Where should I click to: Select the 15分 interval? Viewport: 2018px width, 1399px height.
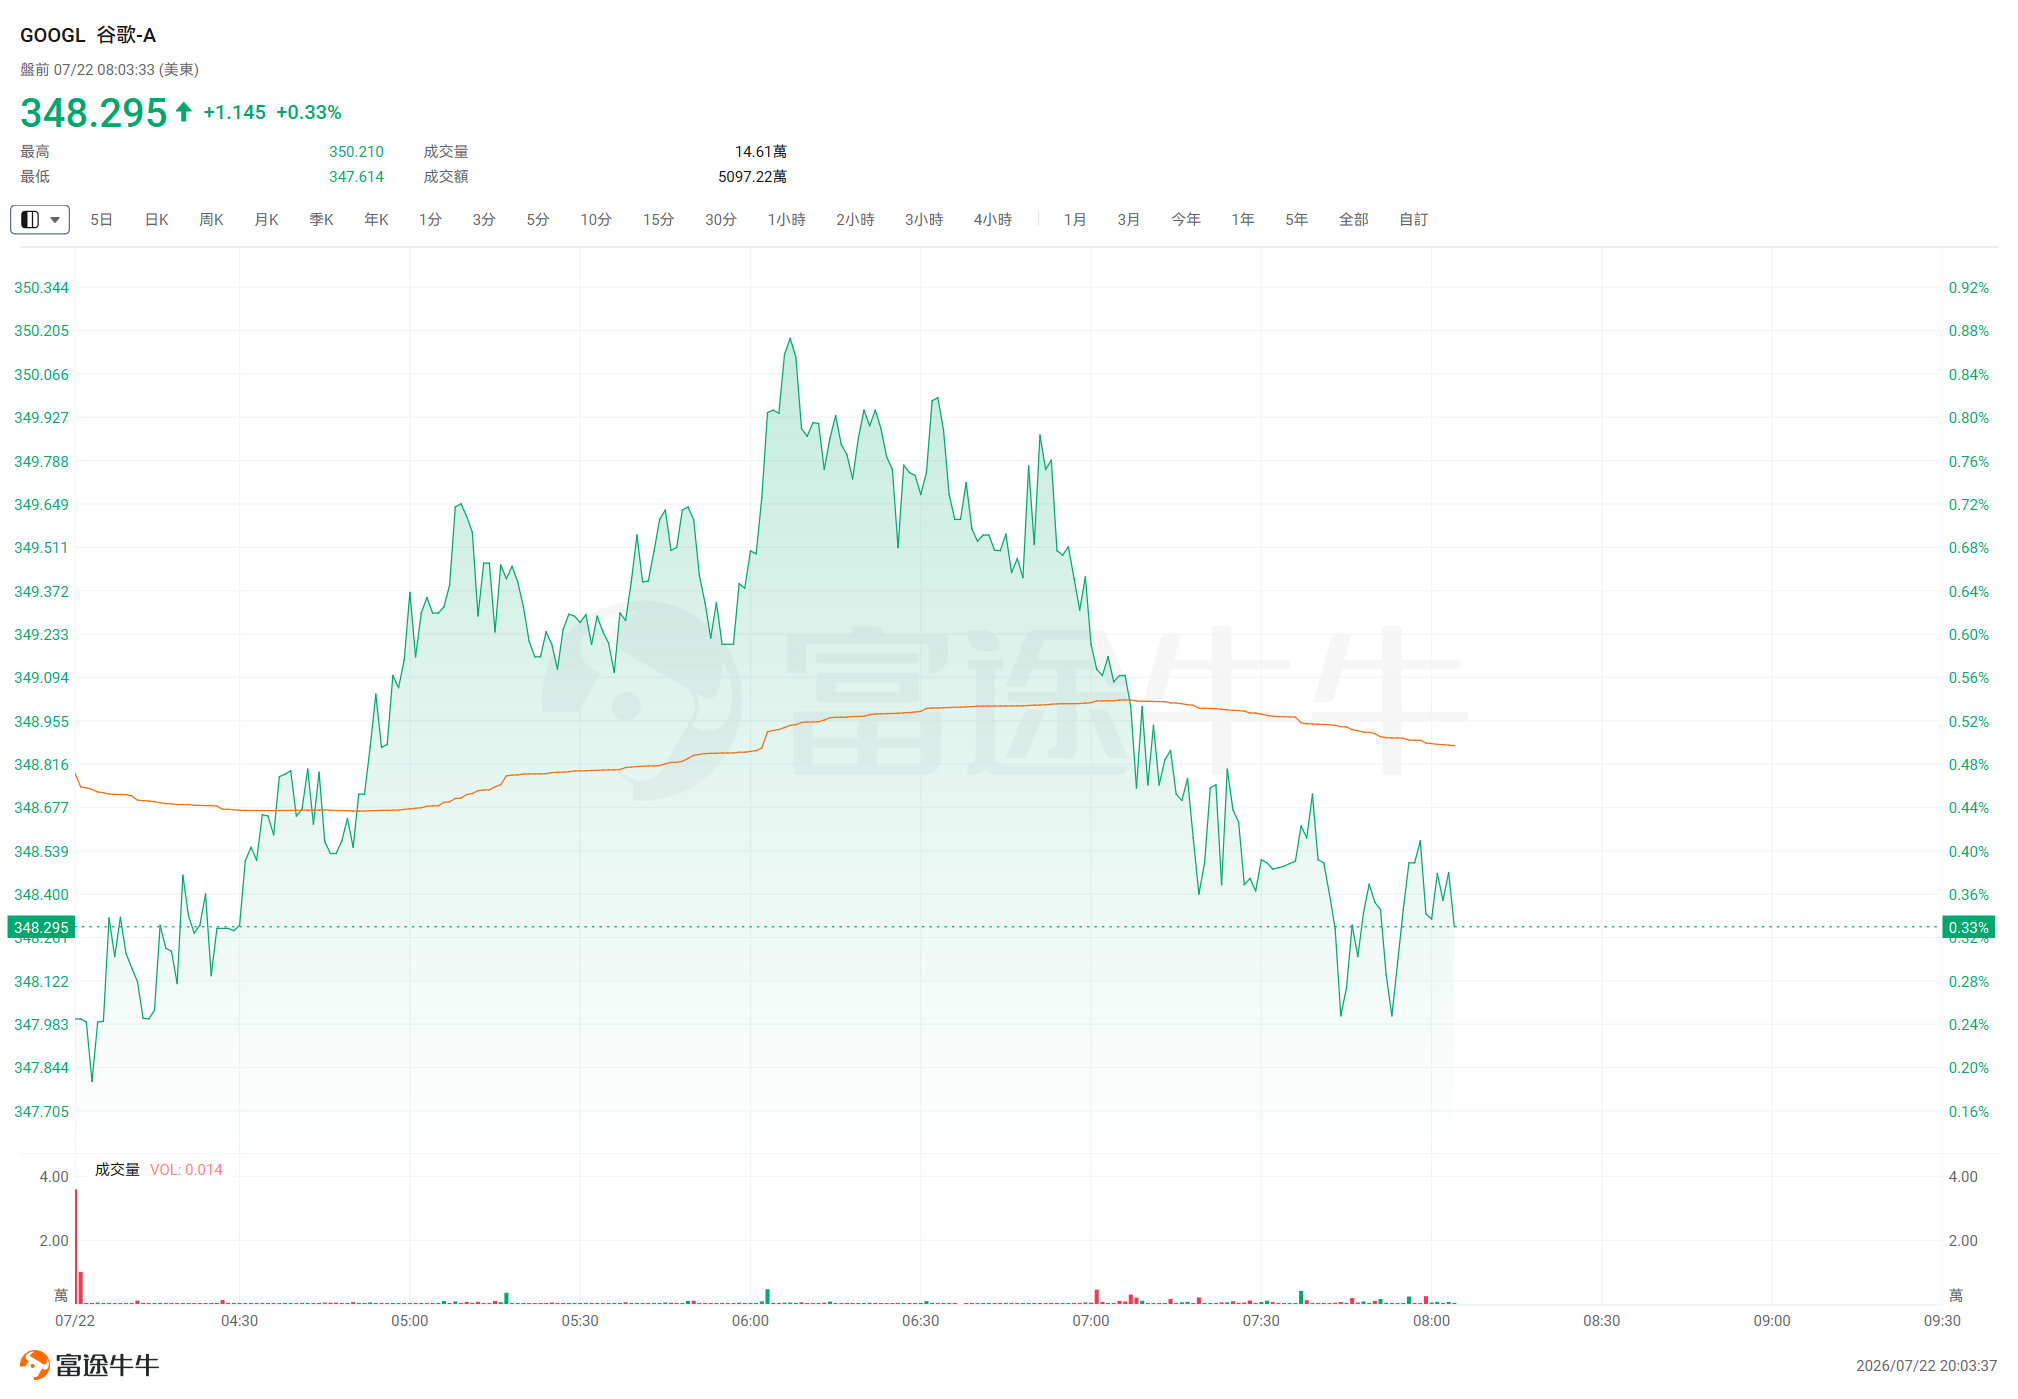[x=658, y=219]
